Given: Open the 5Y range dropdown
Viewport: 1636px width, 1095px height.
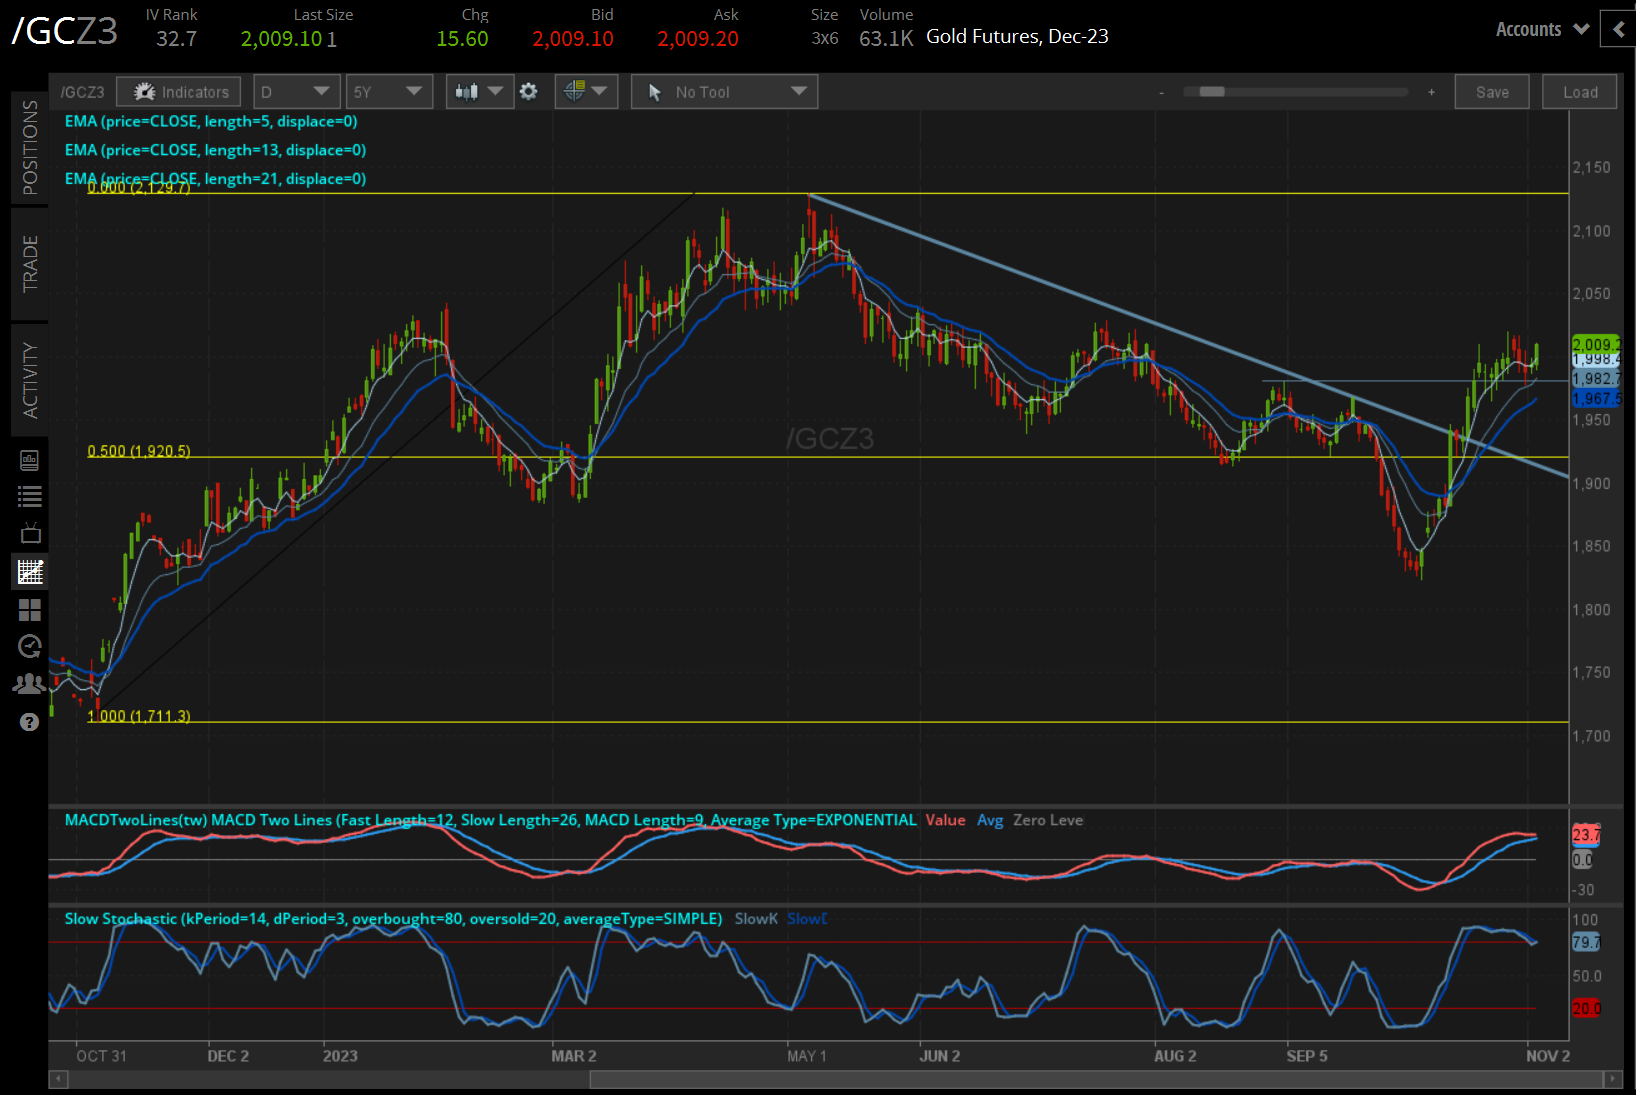Looking at the screenshot, I should (388, 92).
